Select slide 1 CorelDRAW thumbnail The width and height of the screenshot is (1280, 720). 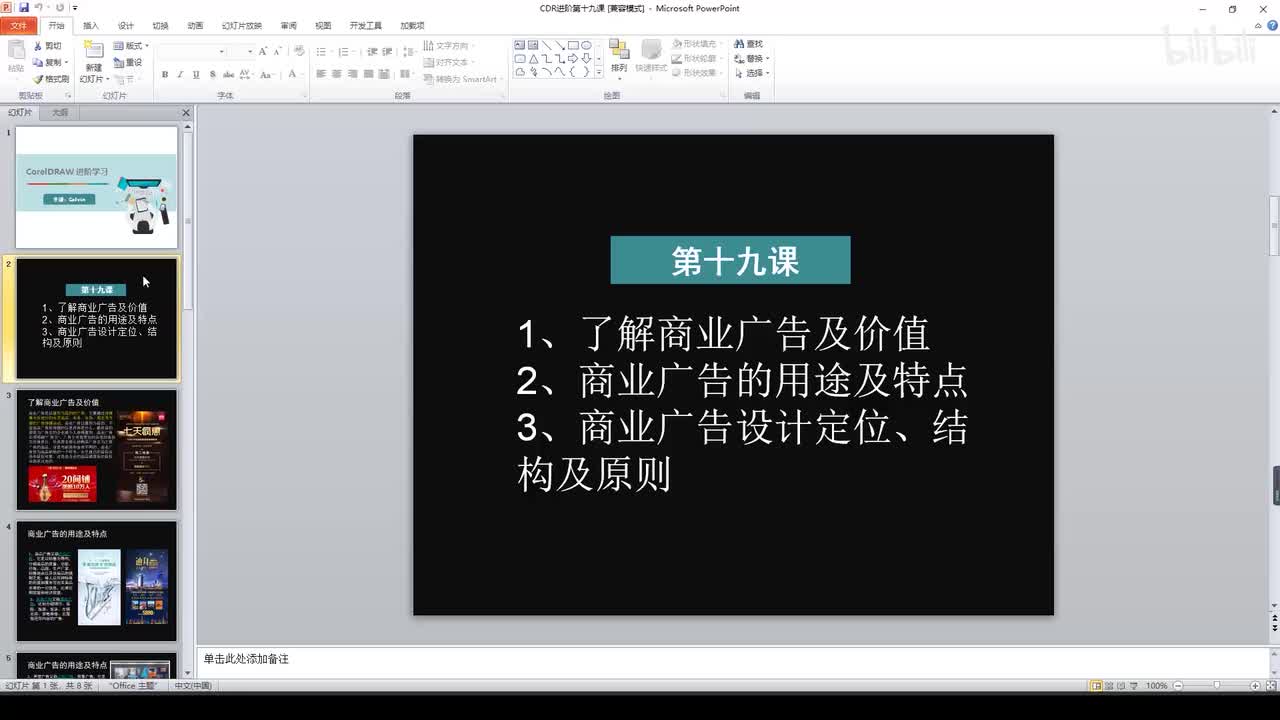[x=96, y=187]
